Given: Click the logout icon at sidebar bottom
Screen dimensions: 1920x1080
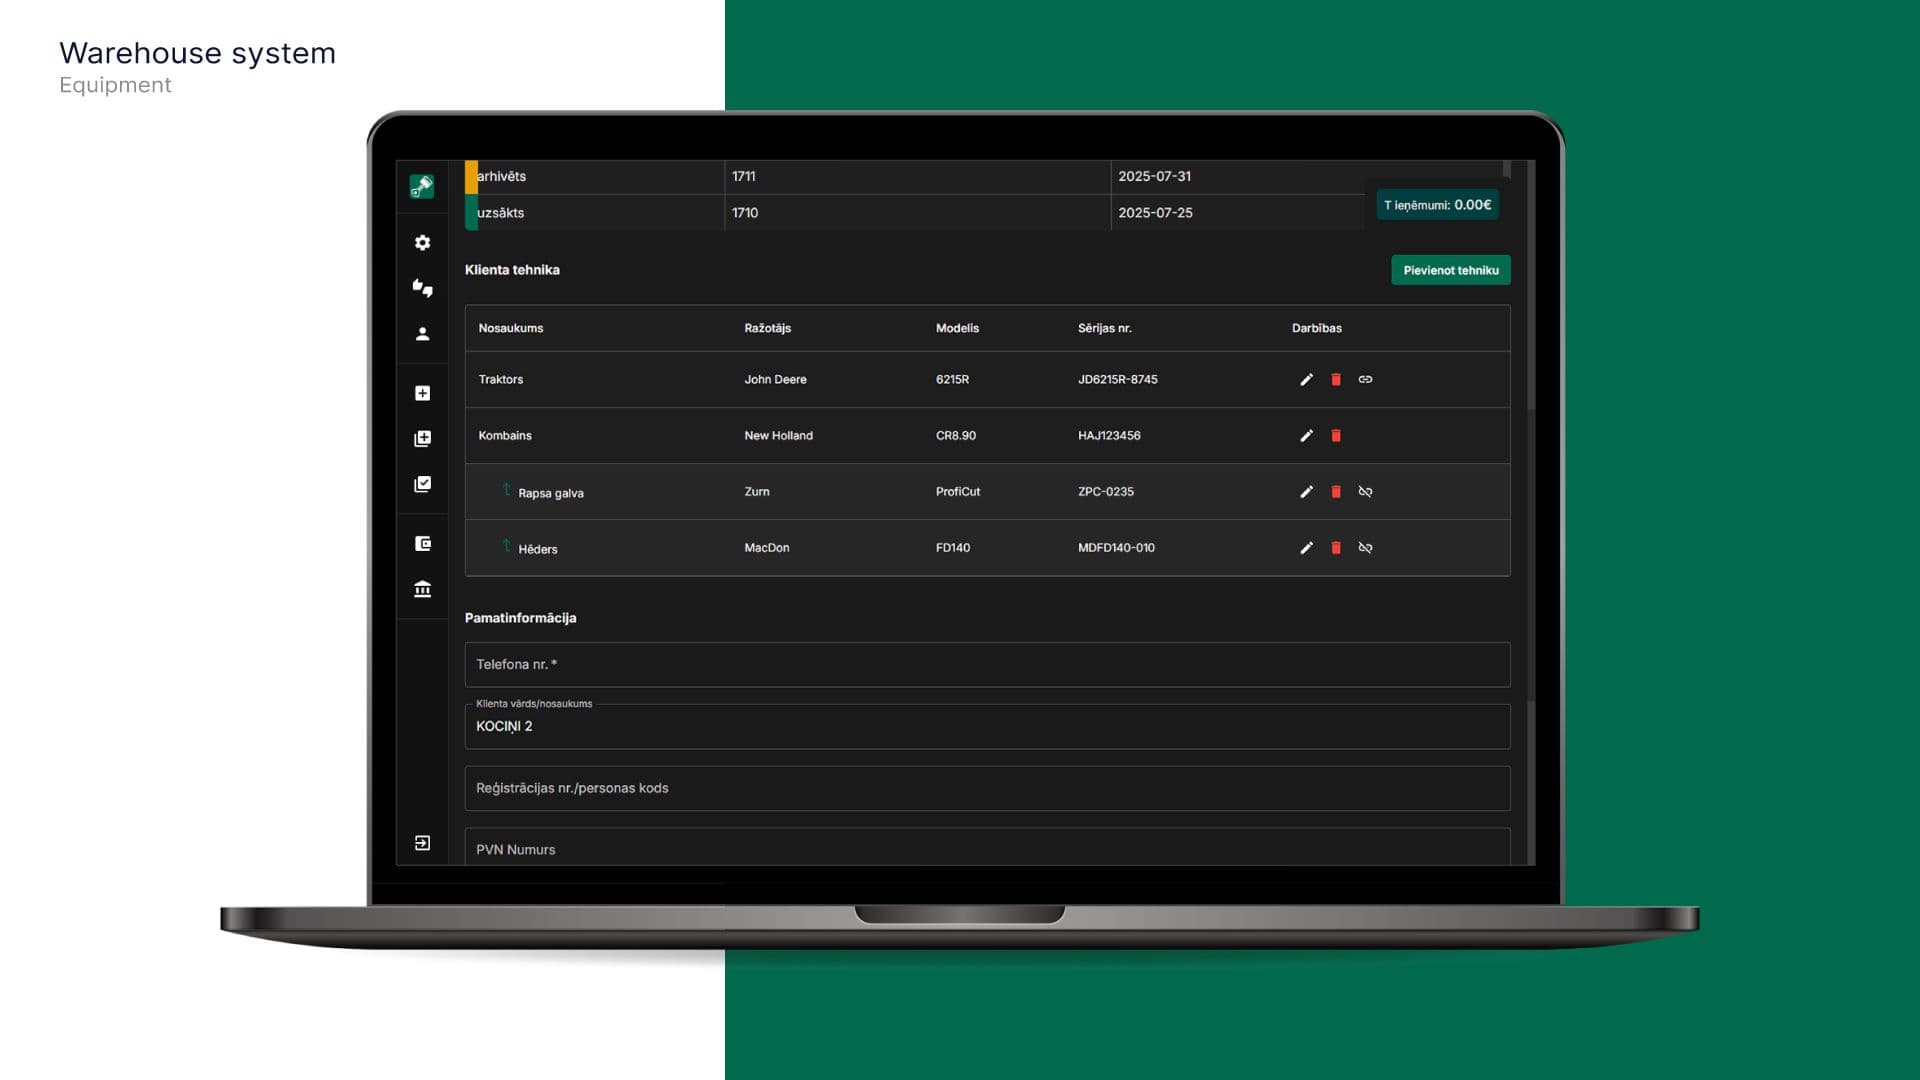Looking at the screenshot, I should tap(422, 843).
